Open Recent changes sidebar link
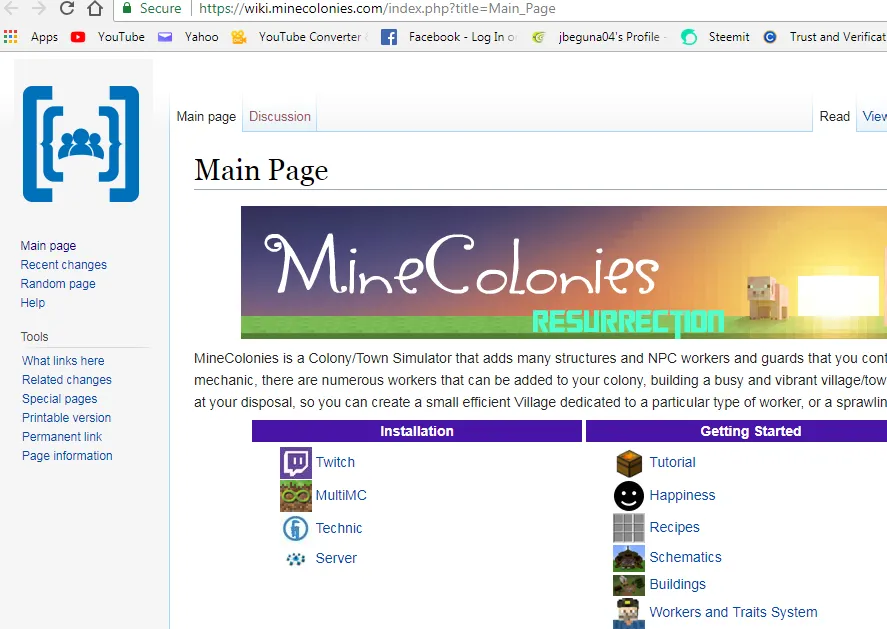 [63, 265]
